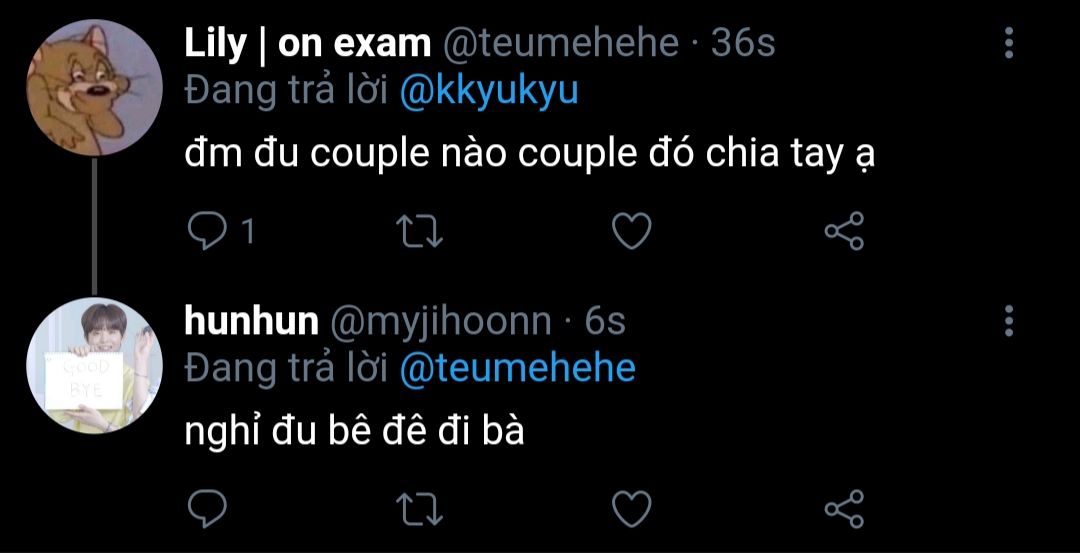Image resolution: width=1080 pixels, height=553 pixels.
Task: Open more options for Lily's tweet
Action: click(x=1009, y=43)
